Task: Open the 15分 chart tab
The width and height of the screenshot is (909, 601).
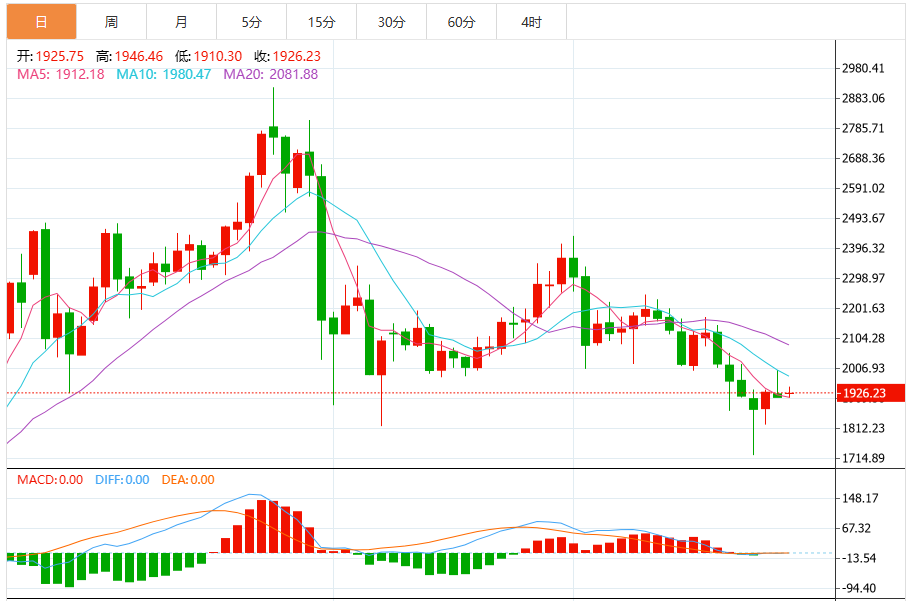Action: coord(322,22)
